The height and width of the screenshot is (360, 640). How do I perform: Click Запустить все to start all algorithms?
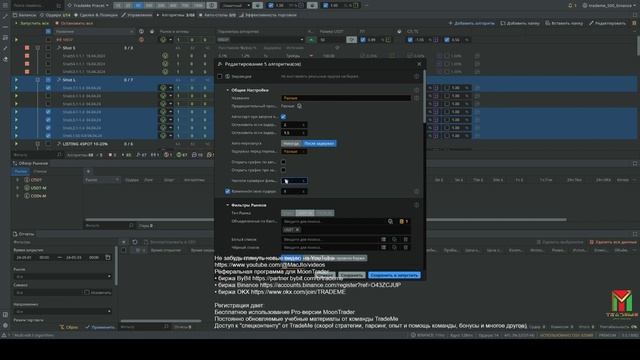[32, 23]
